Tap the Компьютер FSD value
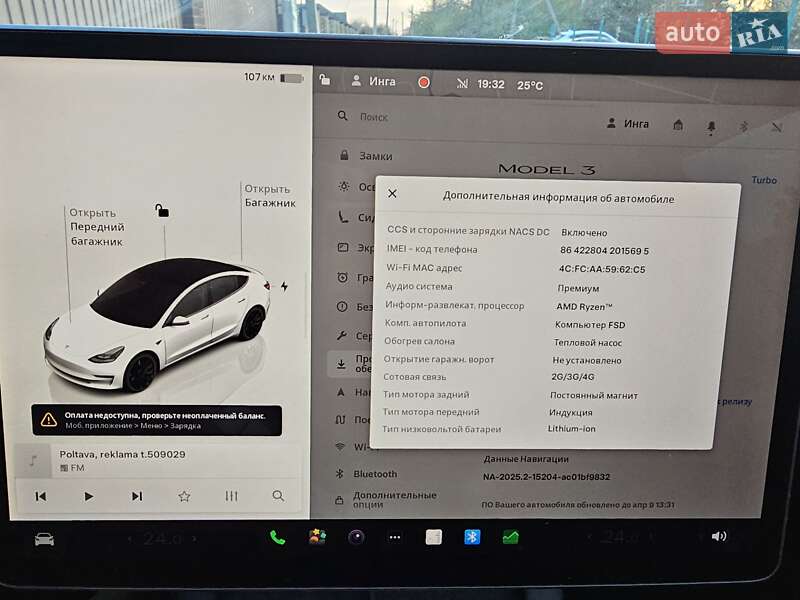Image resolution: width=800 pixels, height=600 pixels. tap(590, 324)
